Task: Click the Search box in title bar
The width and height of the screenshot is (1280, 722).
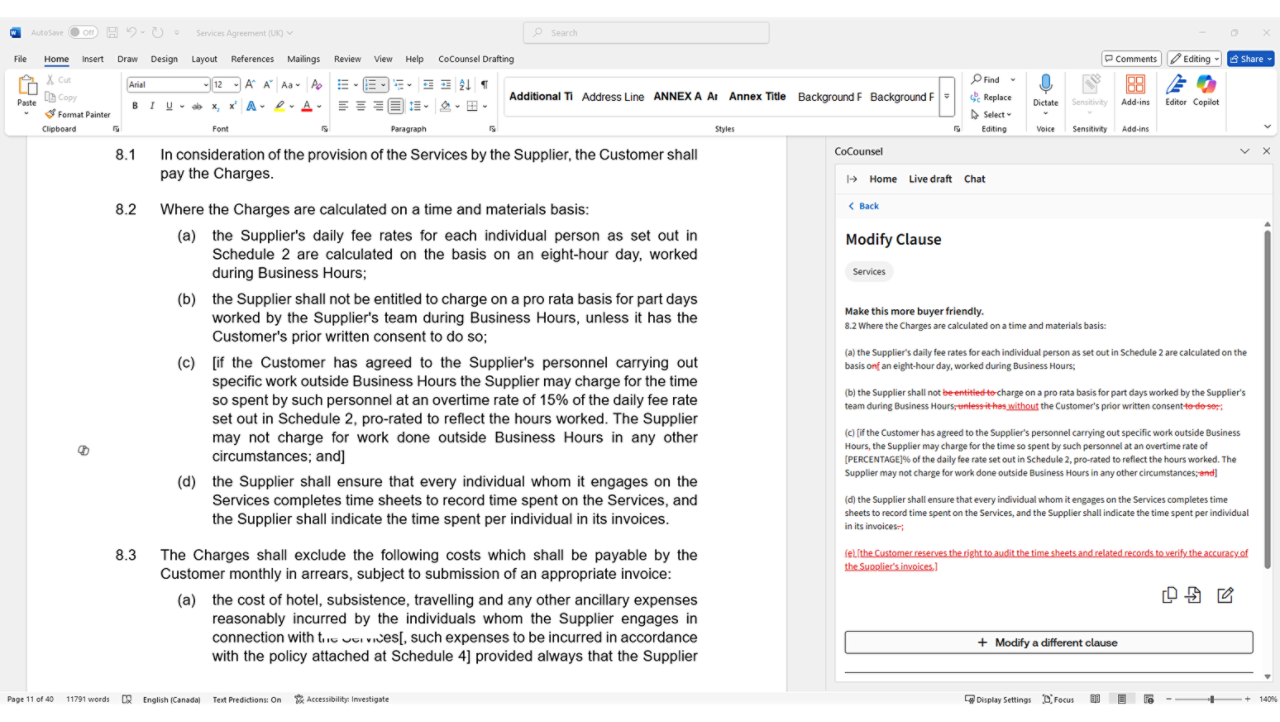Action: click(646, 33)
